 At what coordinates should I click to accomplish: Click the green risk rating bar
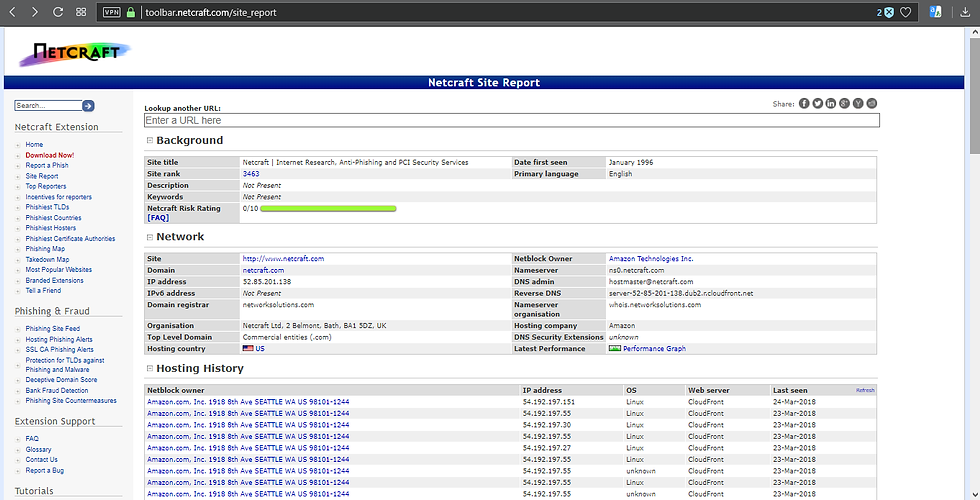pos(328,209)
